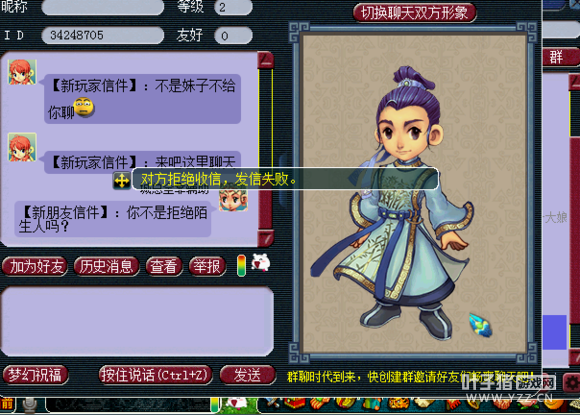580x415 pixels.
Task: Click the red-haired girl avatar in first message
Action: (x=22, y=72)
